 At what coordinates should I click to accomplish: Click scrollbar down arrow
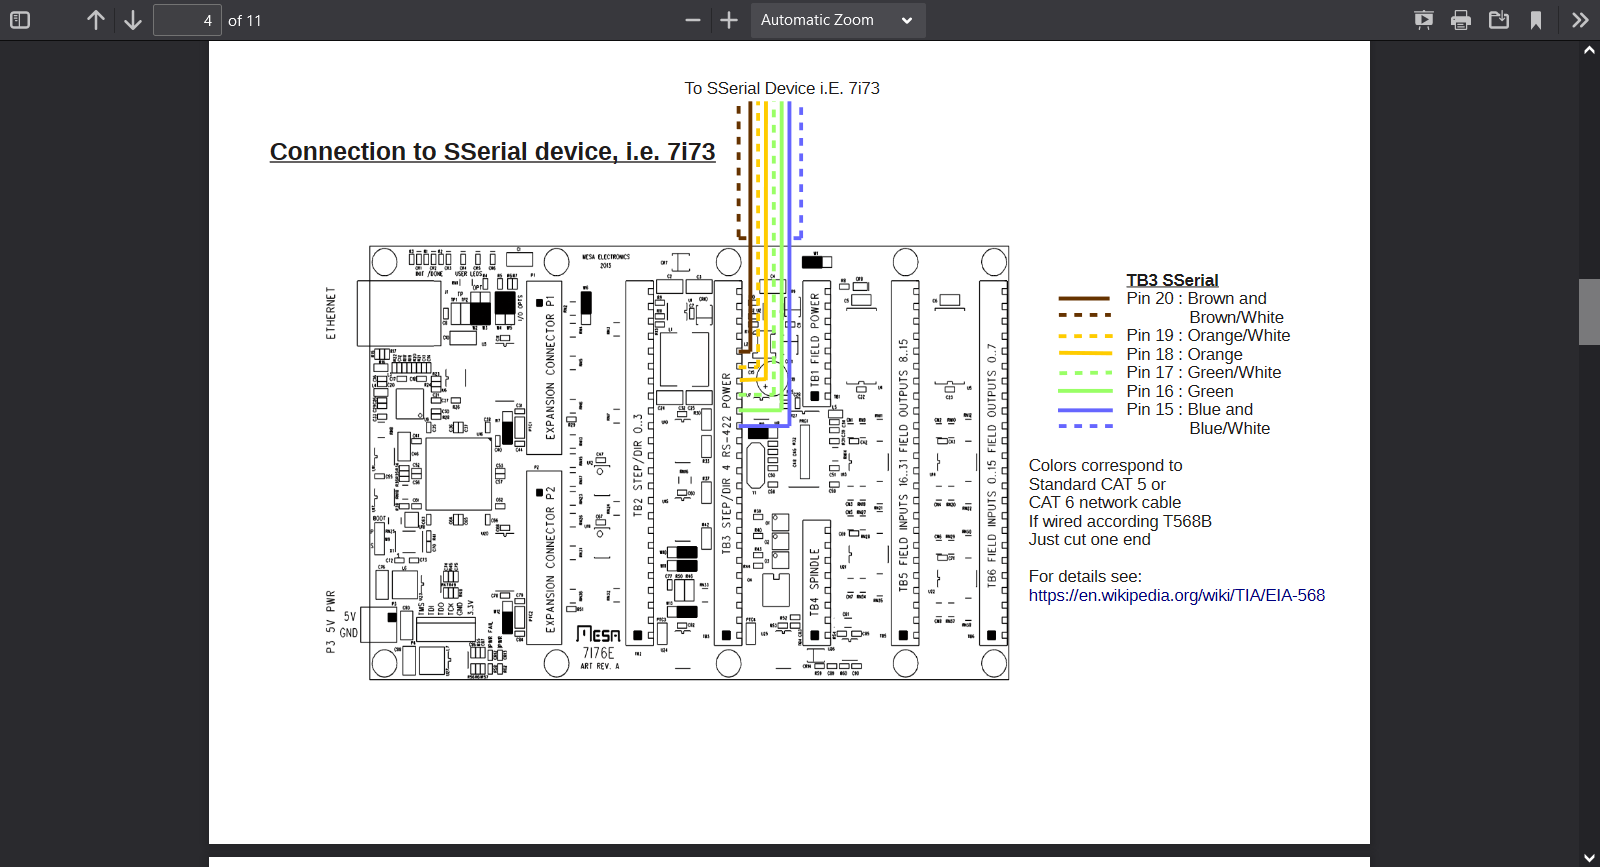coord(1589,857)
